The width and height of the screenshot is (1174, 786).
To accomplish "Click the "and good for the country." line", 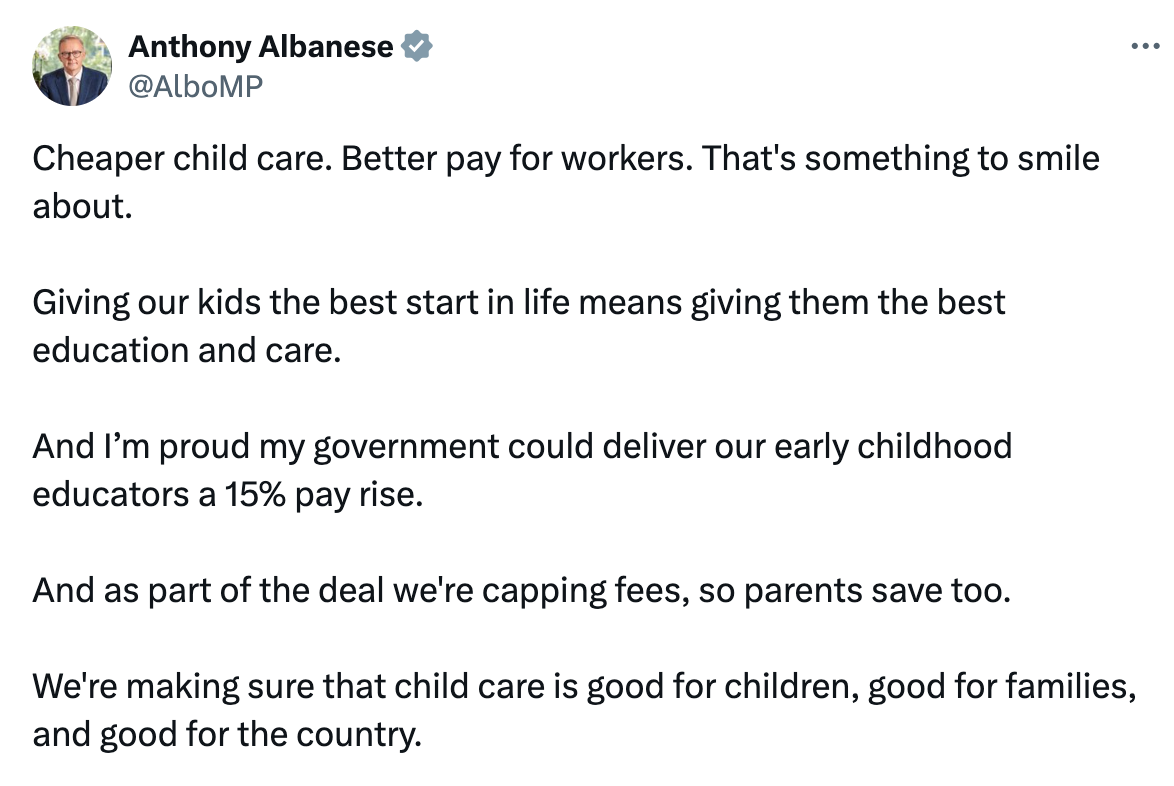I will coord(227,734).
